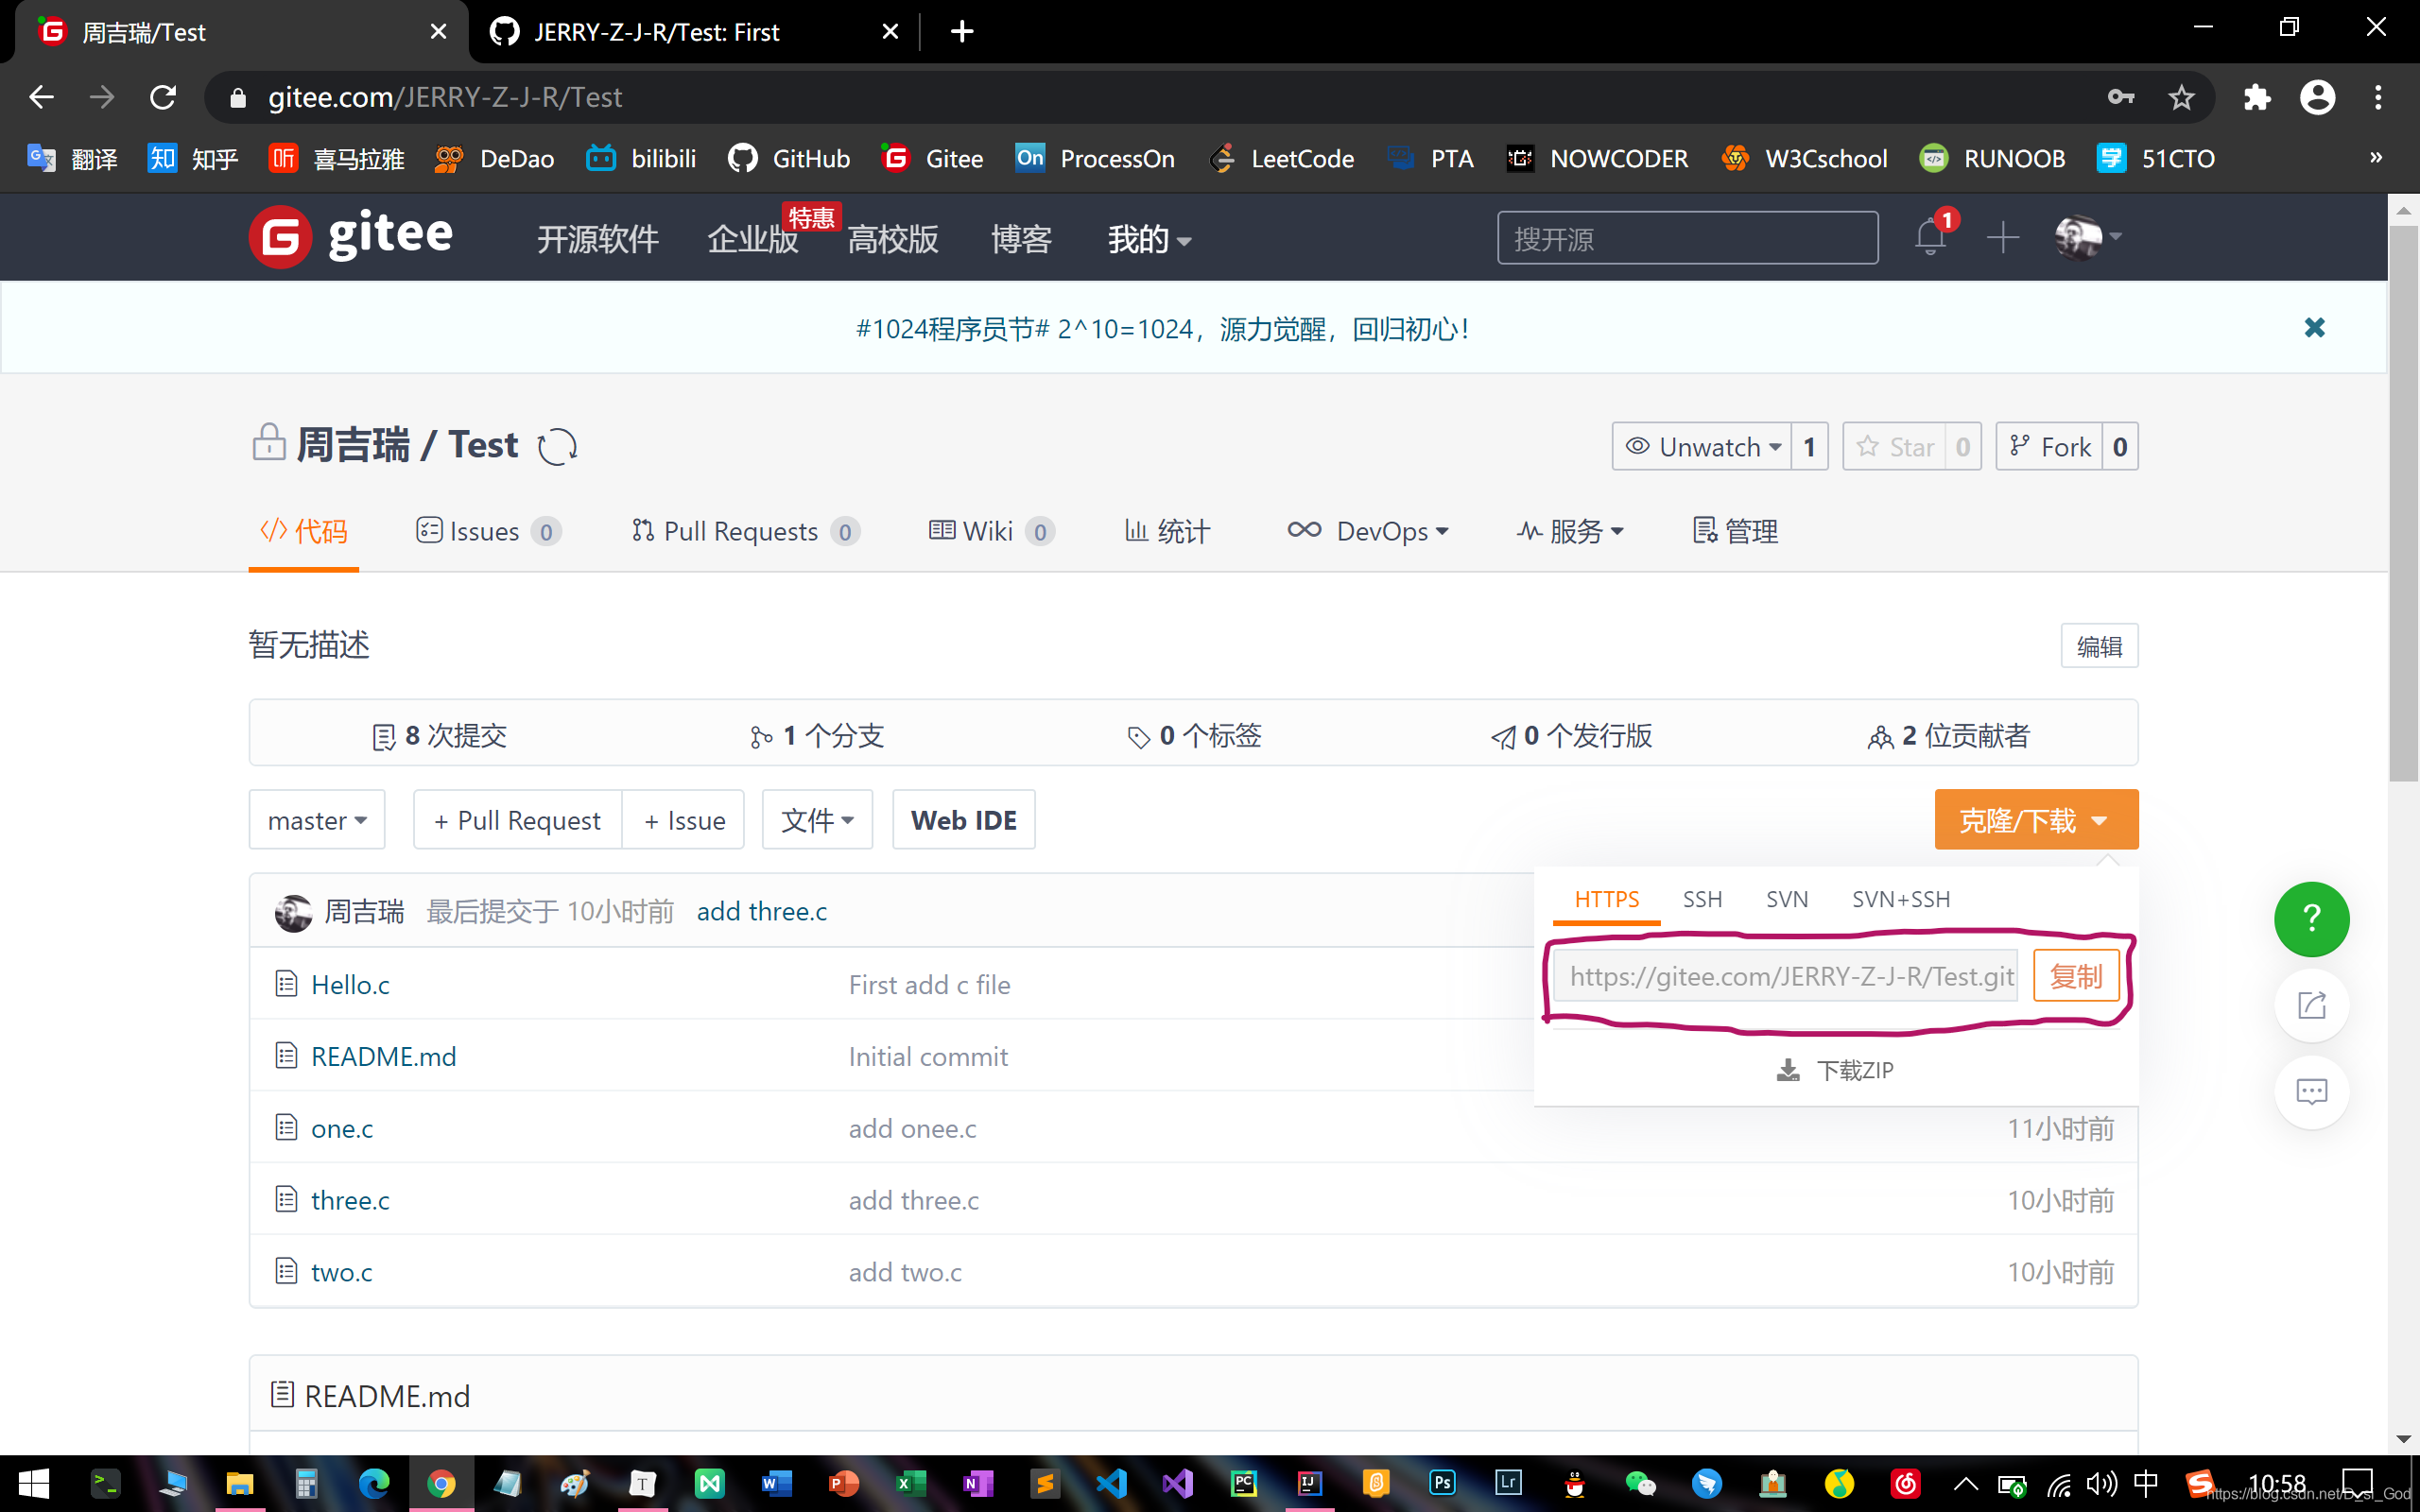
Task: Close the 1024 programmer festival banner
Action: pyautogui.click(x=2314, y=328)
